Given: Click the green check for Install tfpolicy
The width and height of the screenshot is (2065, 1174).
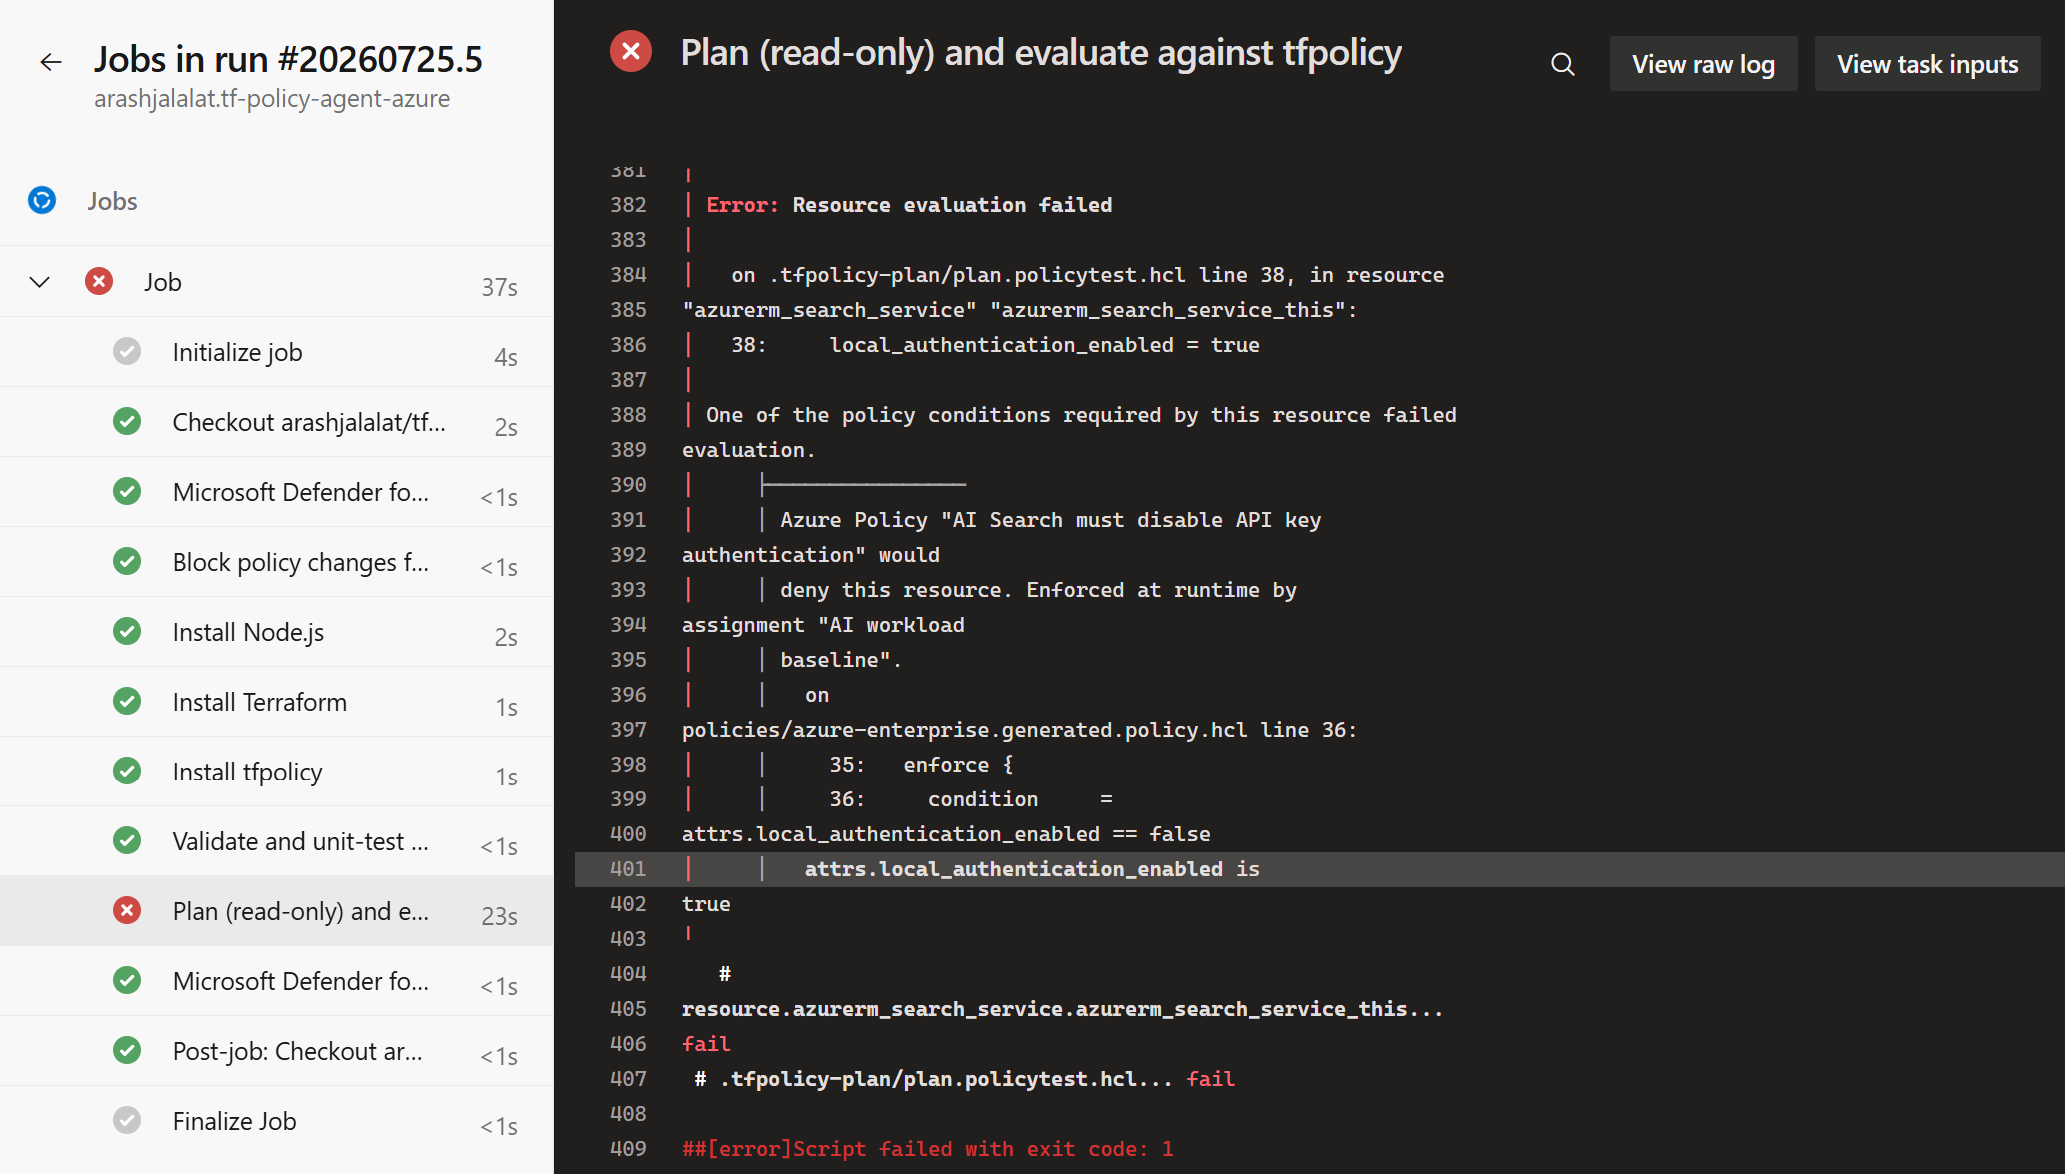Looking at the screenshot, I should click(127, 771).
